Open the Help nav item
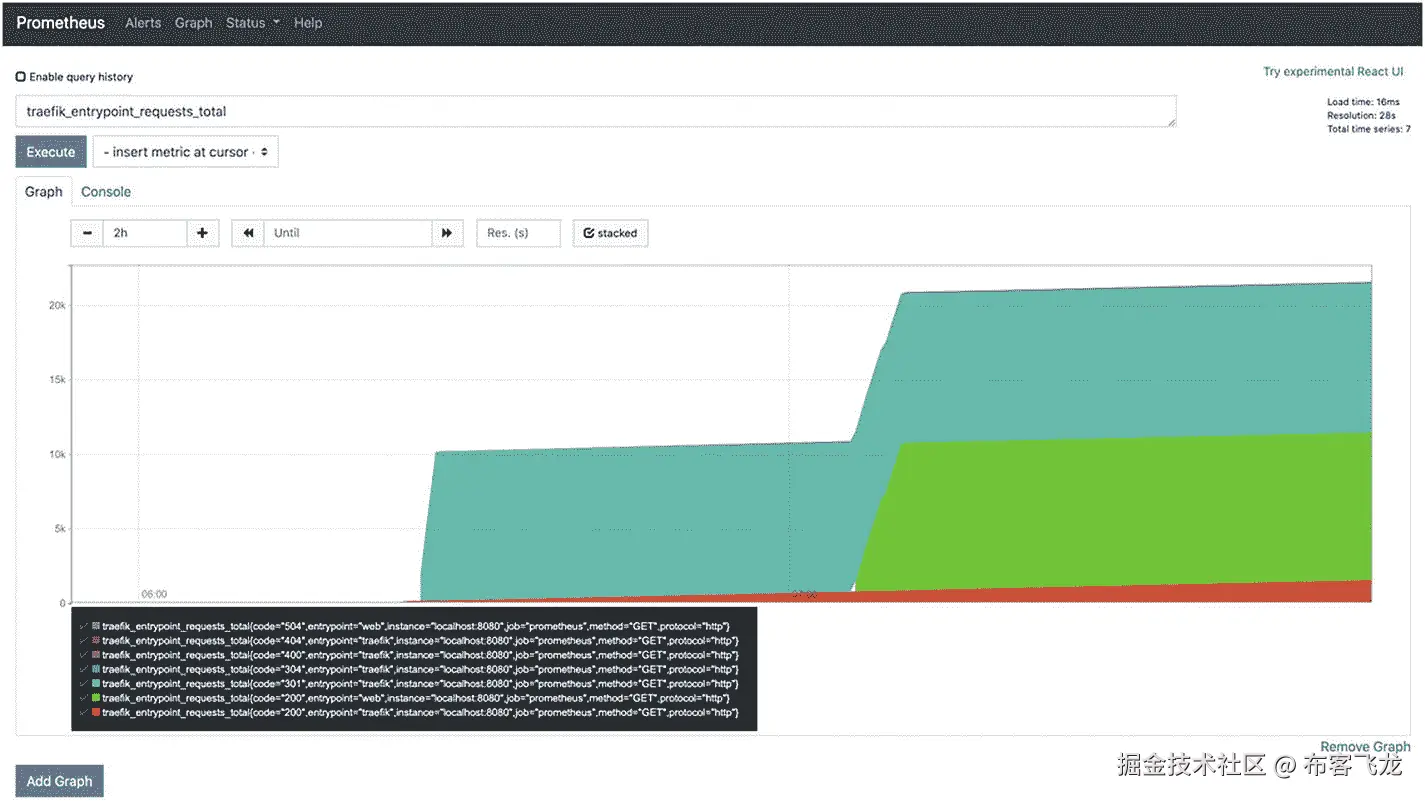1425x801 pixels. pyautogui.click(x=308, y=23)
